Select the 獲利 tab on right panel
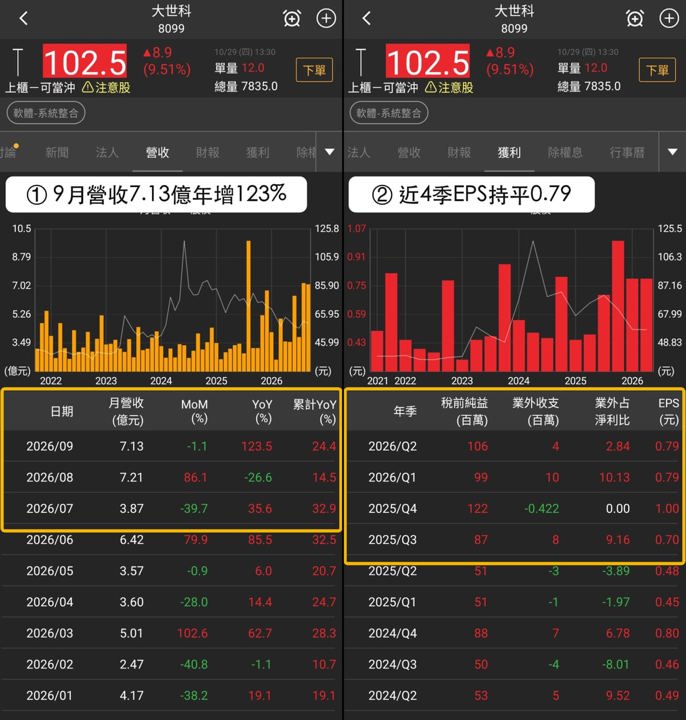The image size is (686, 720). 509,152
